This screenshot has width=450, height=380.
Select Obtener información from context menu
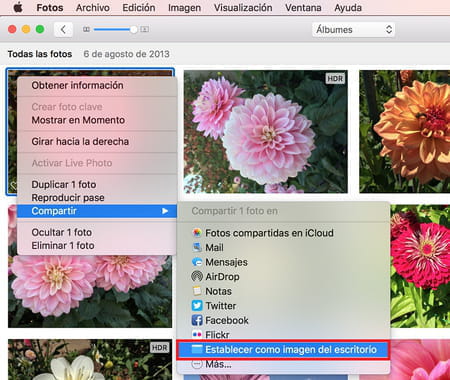click(77, 85)
